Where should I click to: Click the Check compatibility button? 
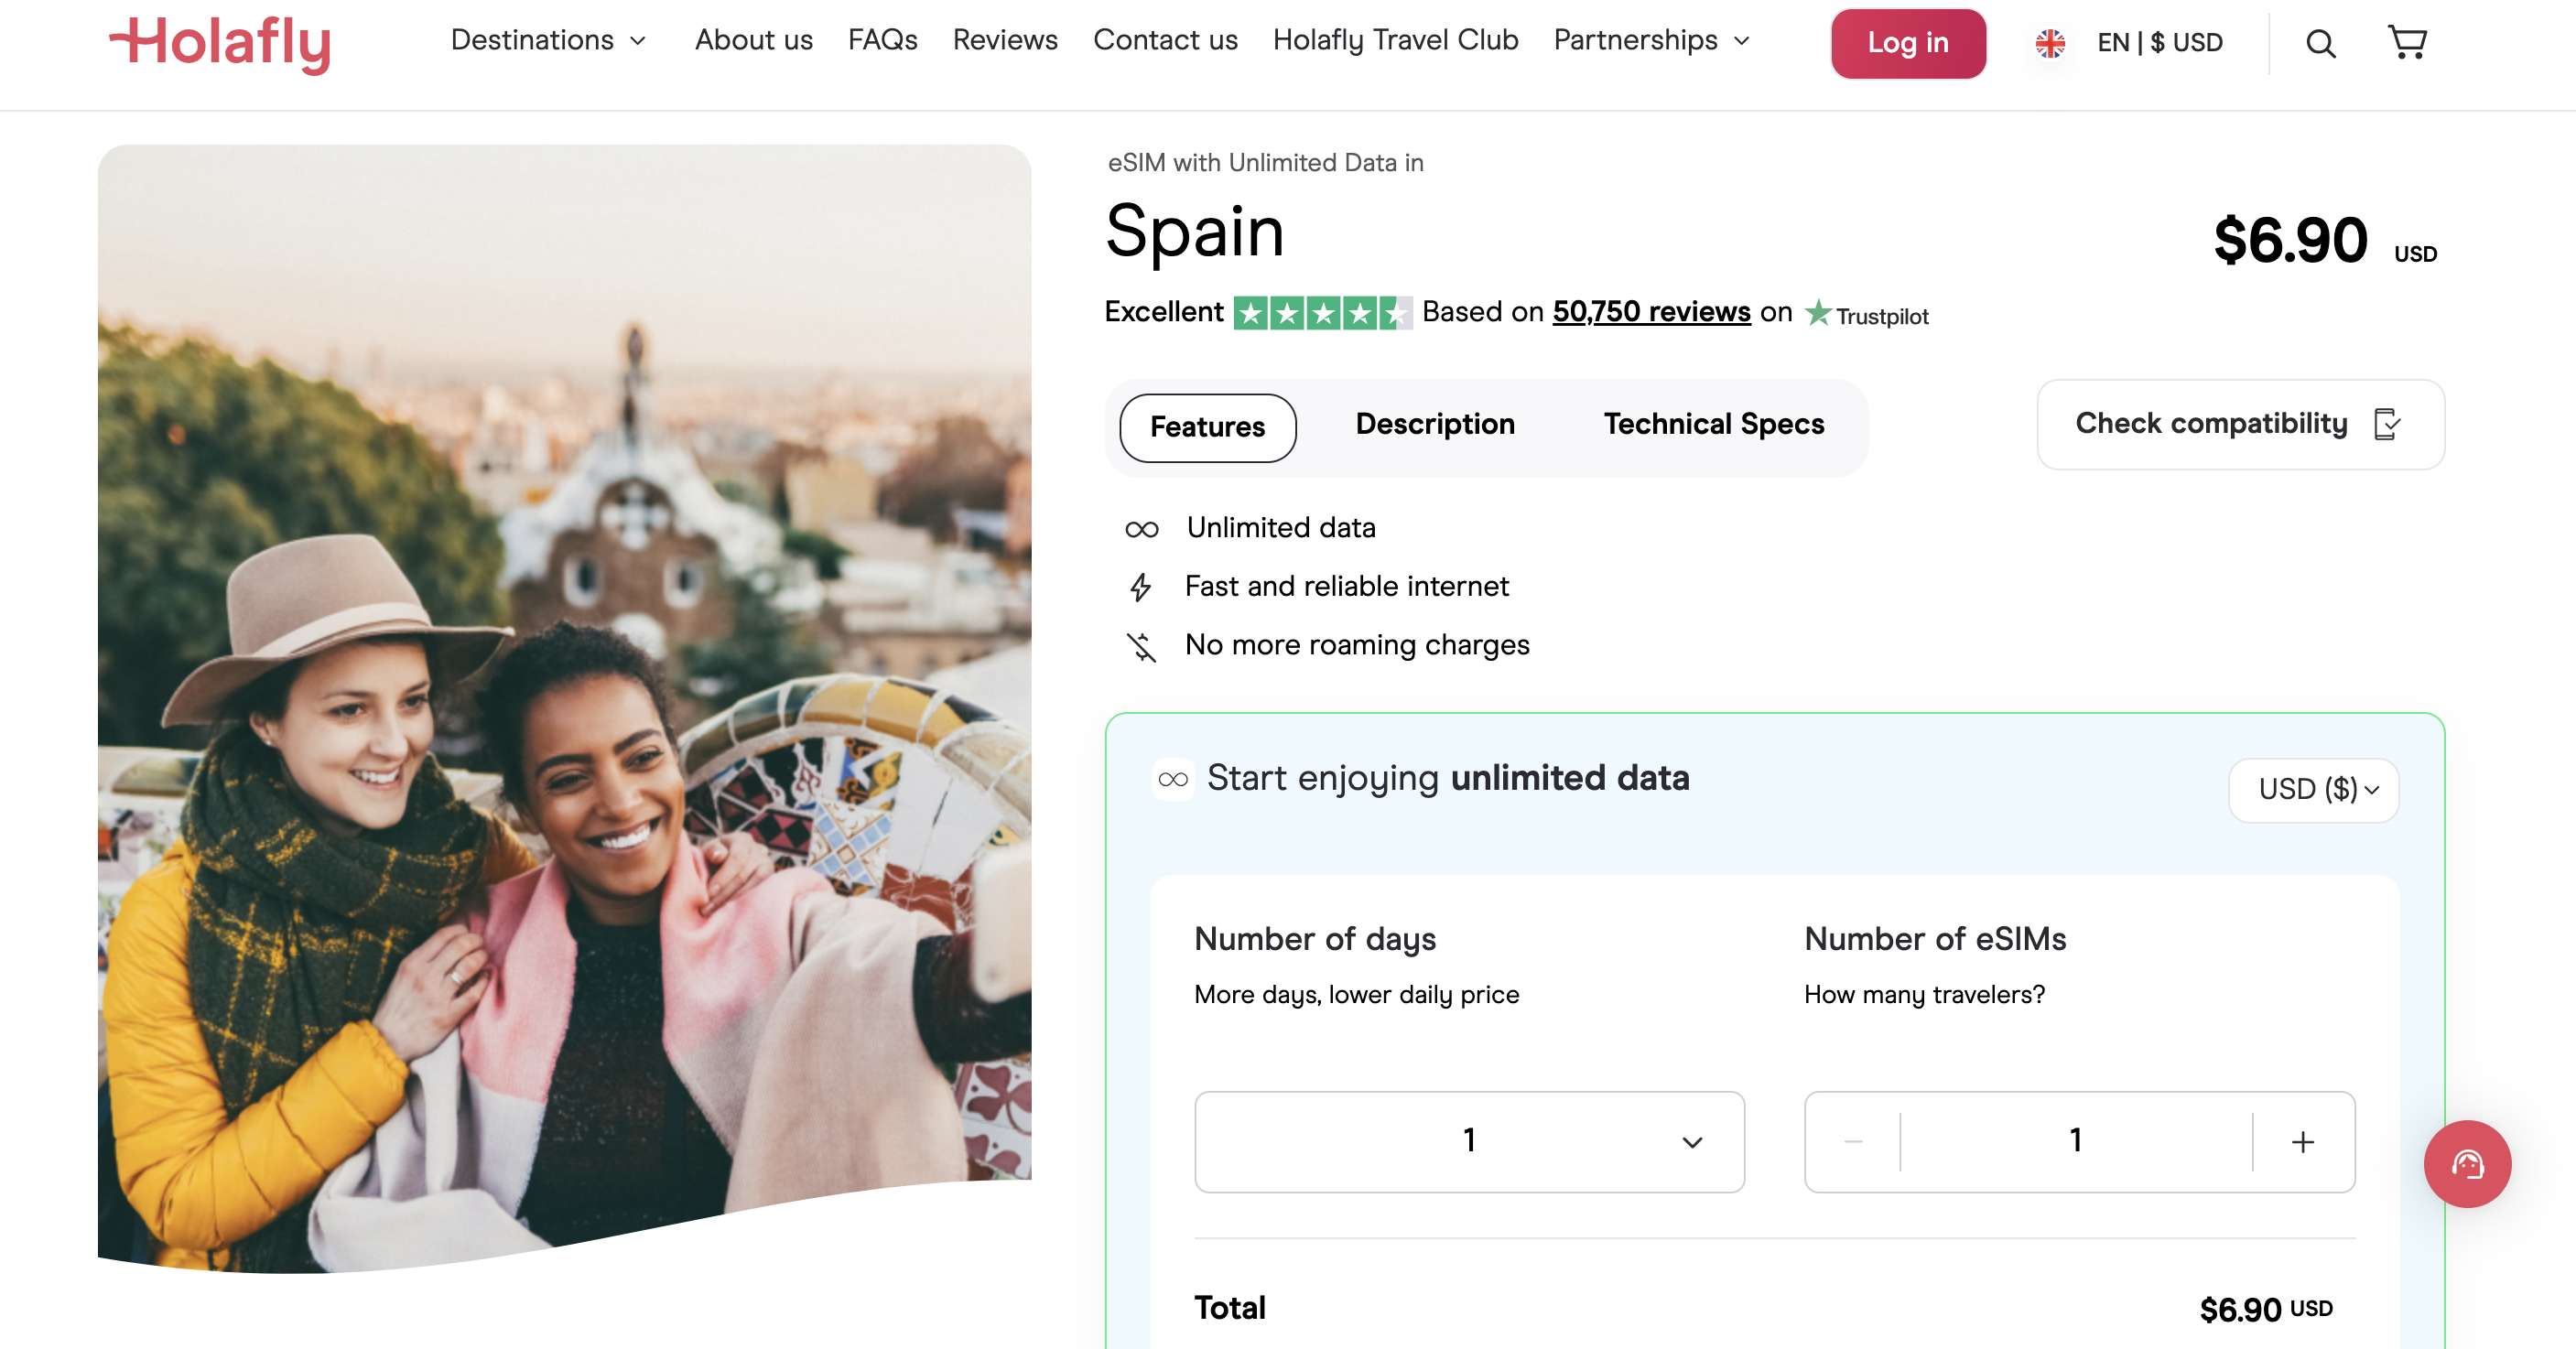[2240, 424]
